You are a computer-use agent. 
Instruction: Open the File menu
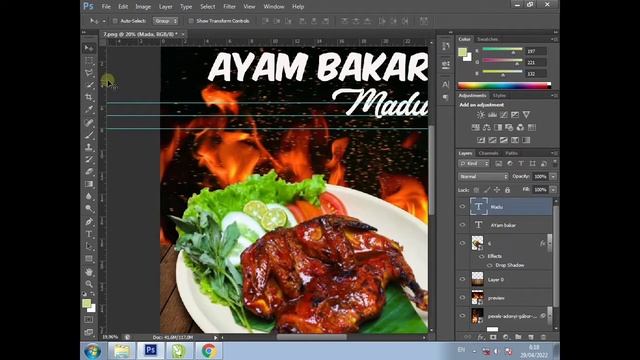[106, 7]
